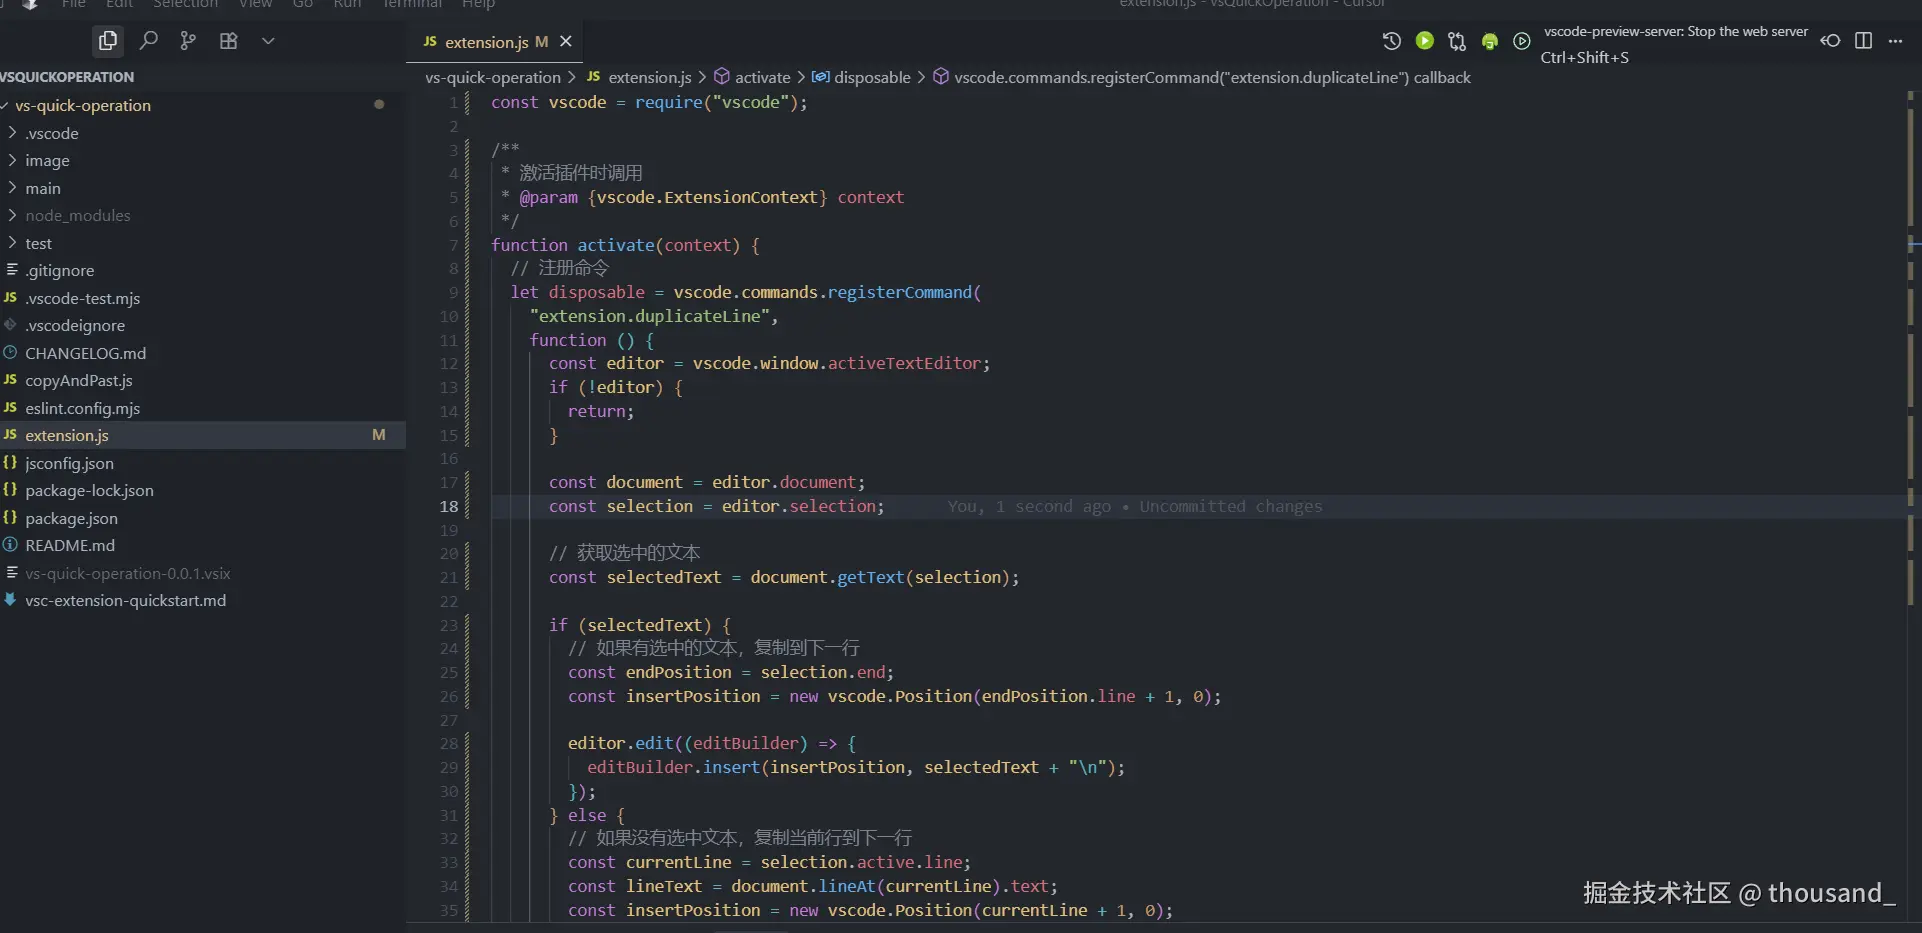Image resolution: width=1922 pixels, height=933 pixels.
Task: Open the .vscode-test.mjs file
Action: tap(203, 298)
